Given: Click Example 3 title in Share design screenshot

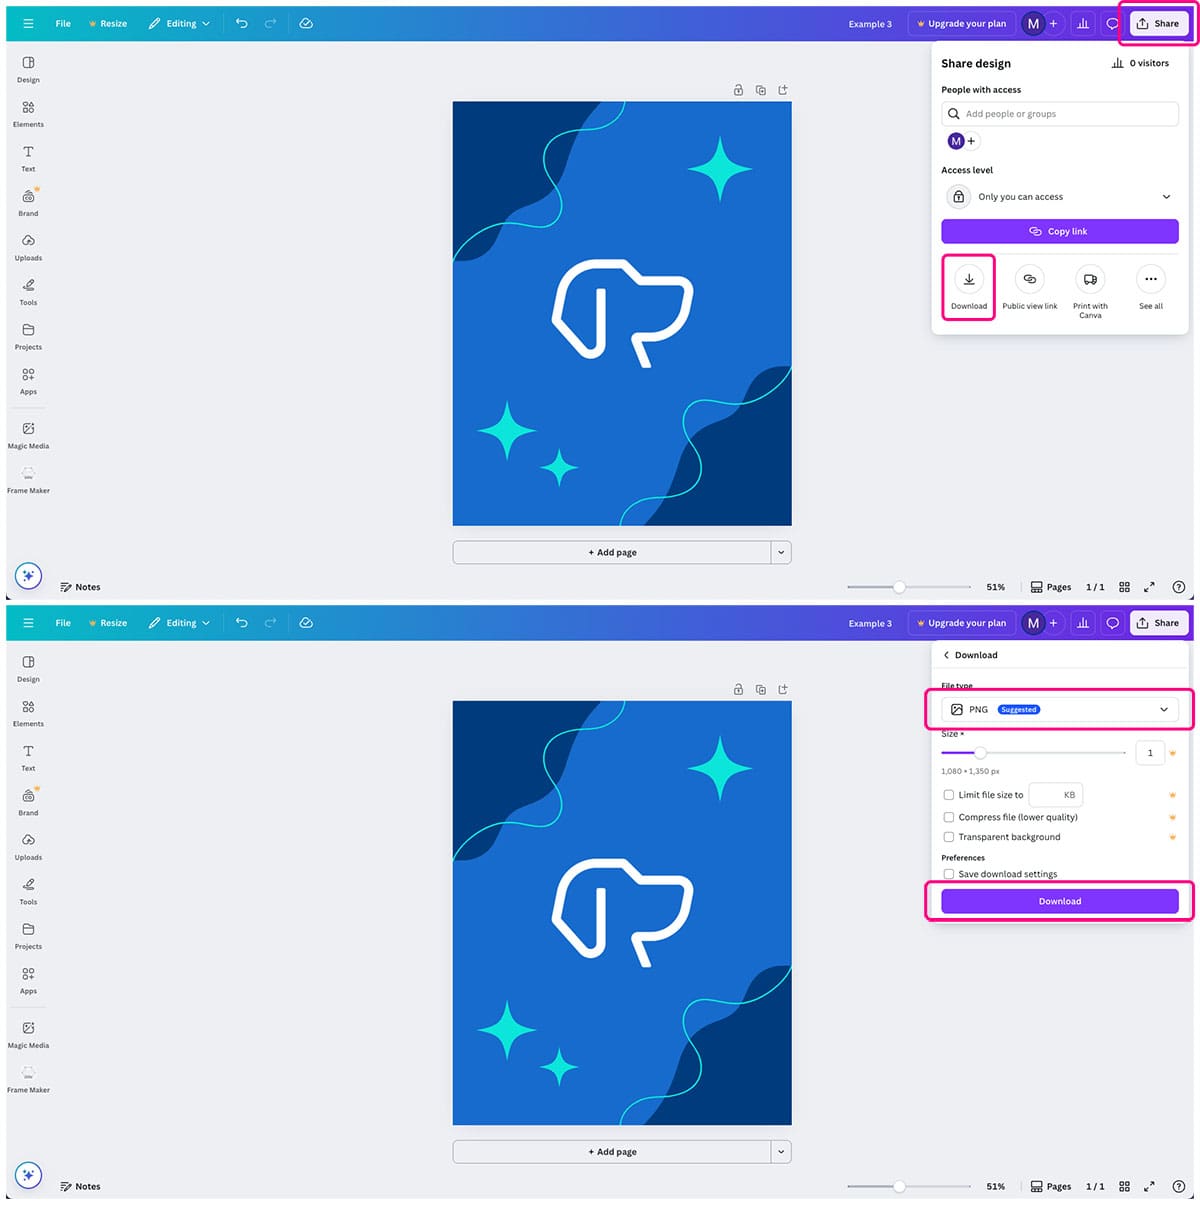Looking at the screenshot, I should click(870, 24).
